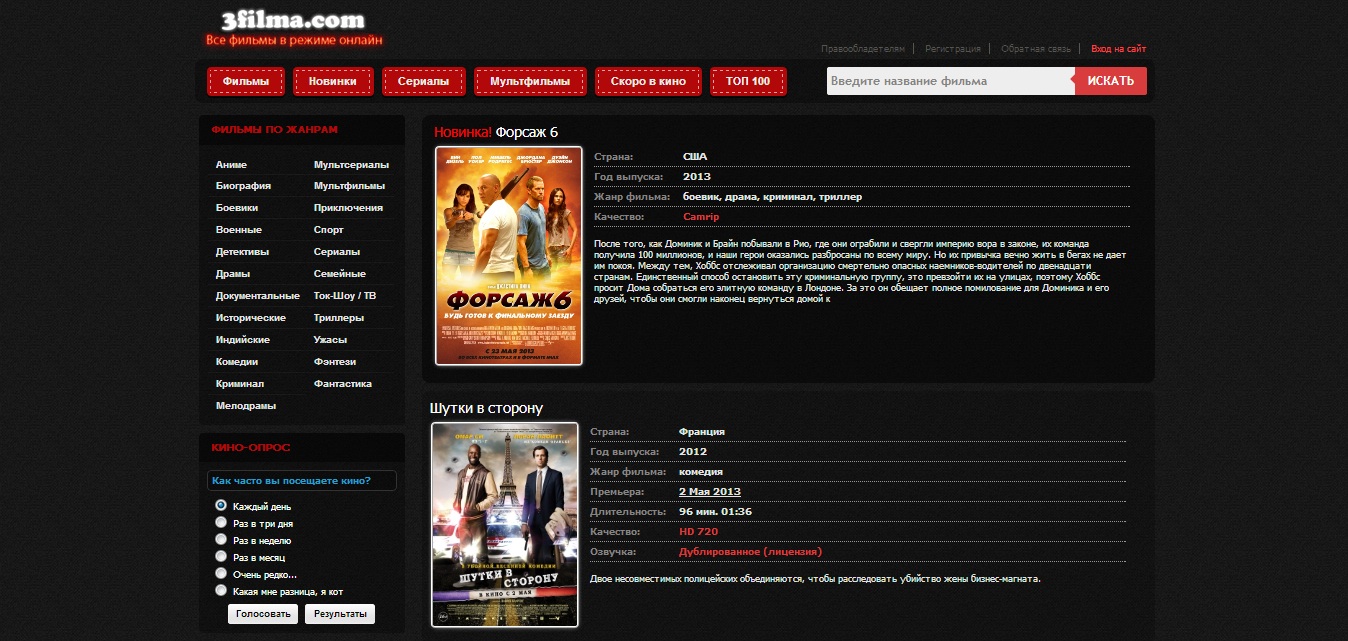
Task: Open the Комедии genre list
Action: tap(237, 362)
